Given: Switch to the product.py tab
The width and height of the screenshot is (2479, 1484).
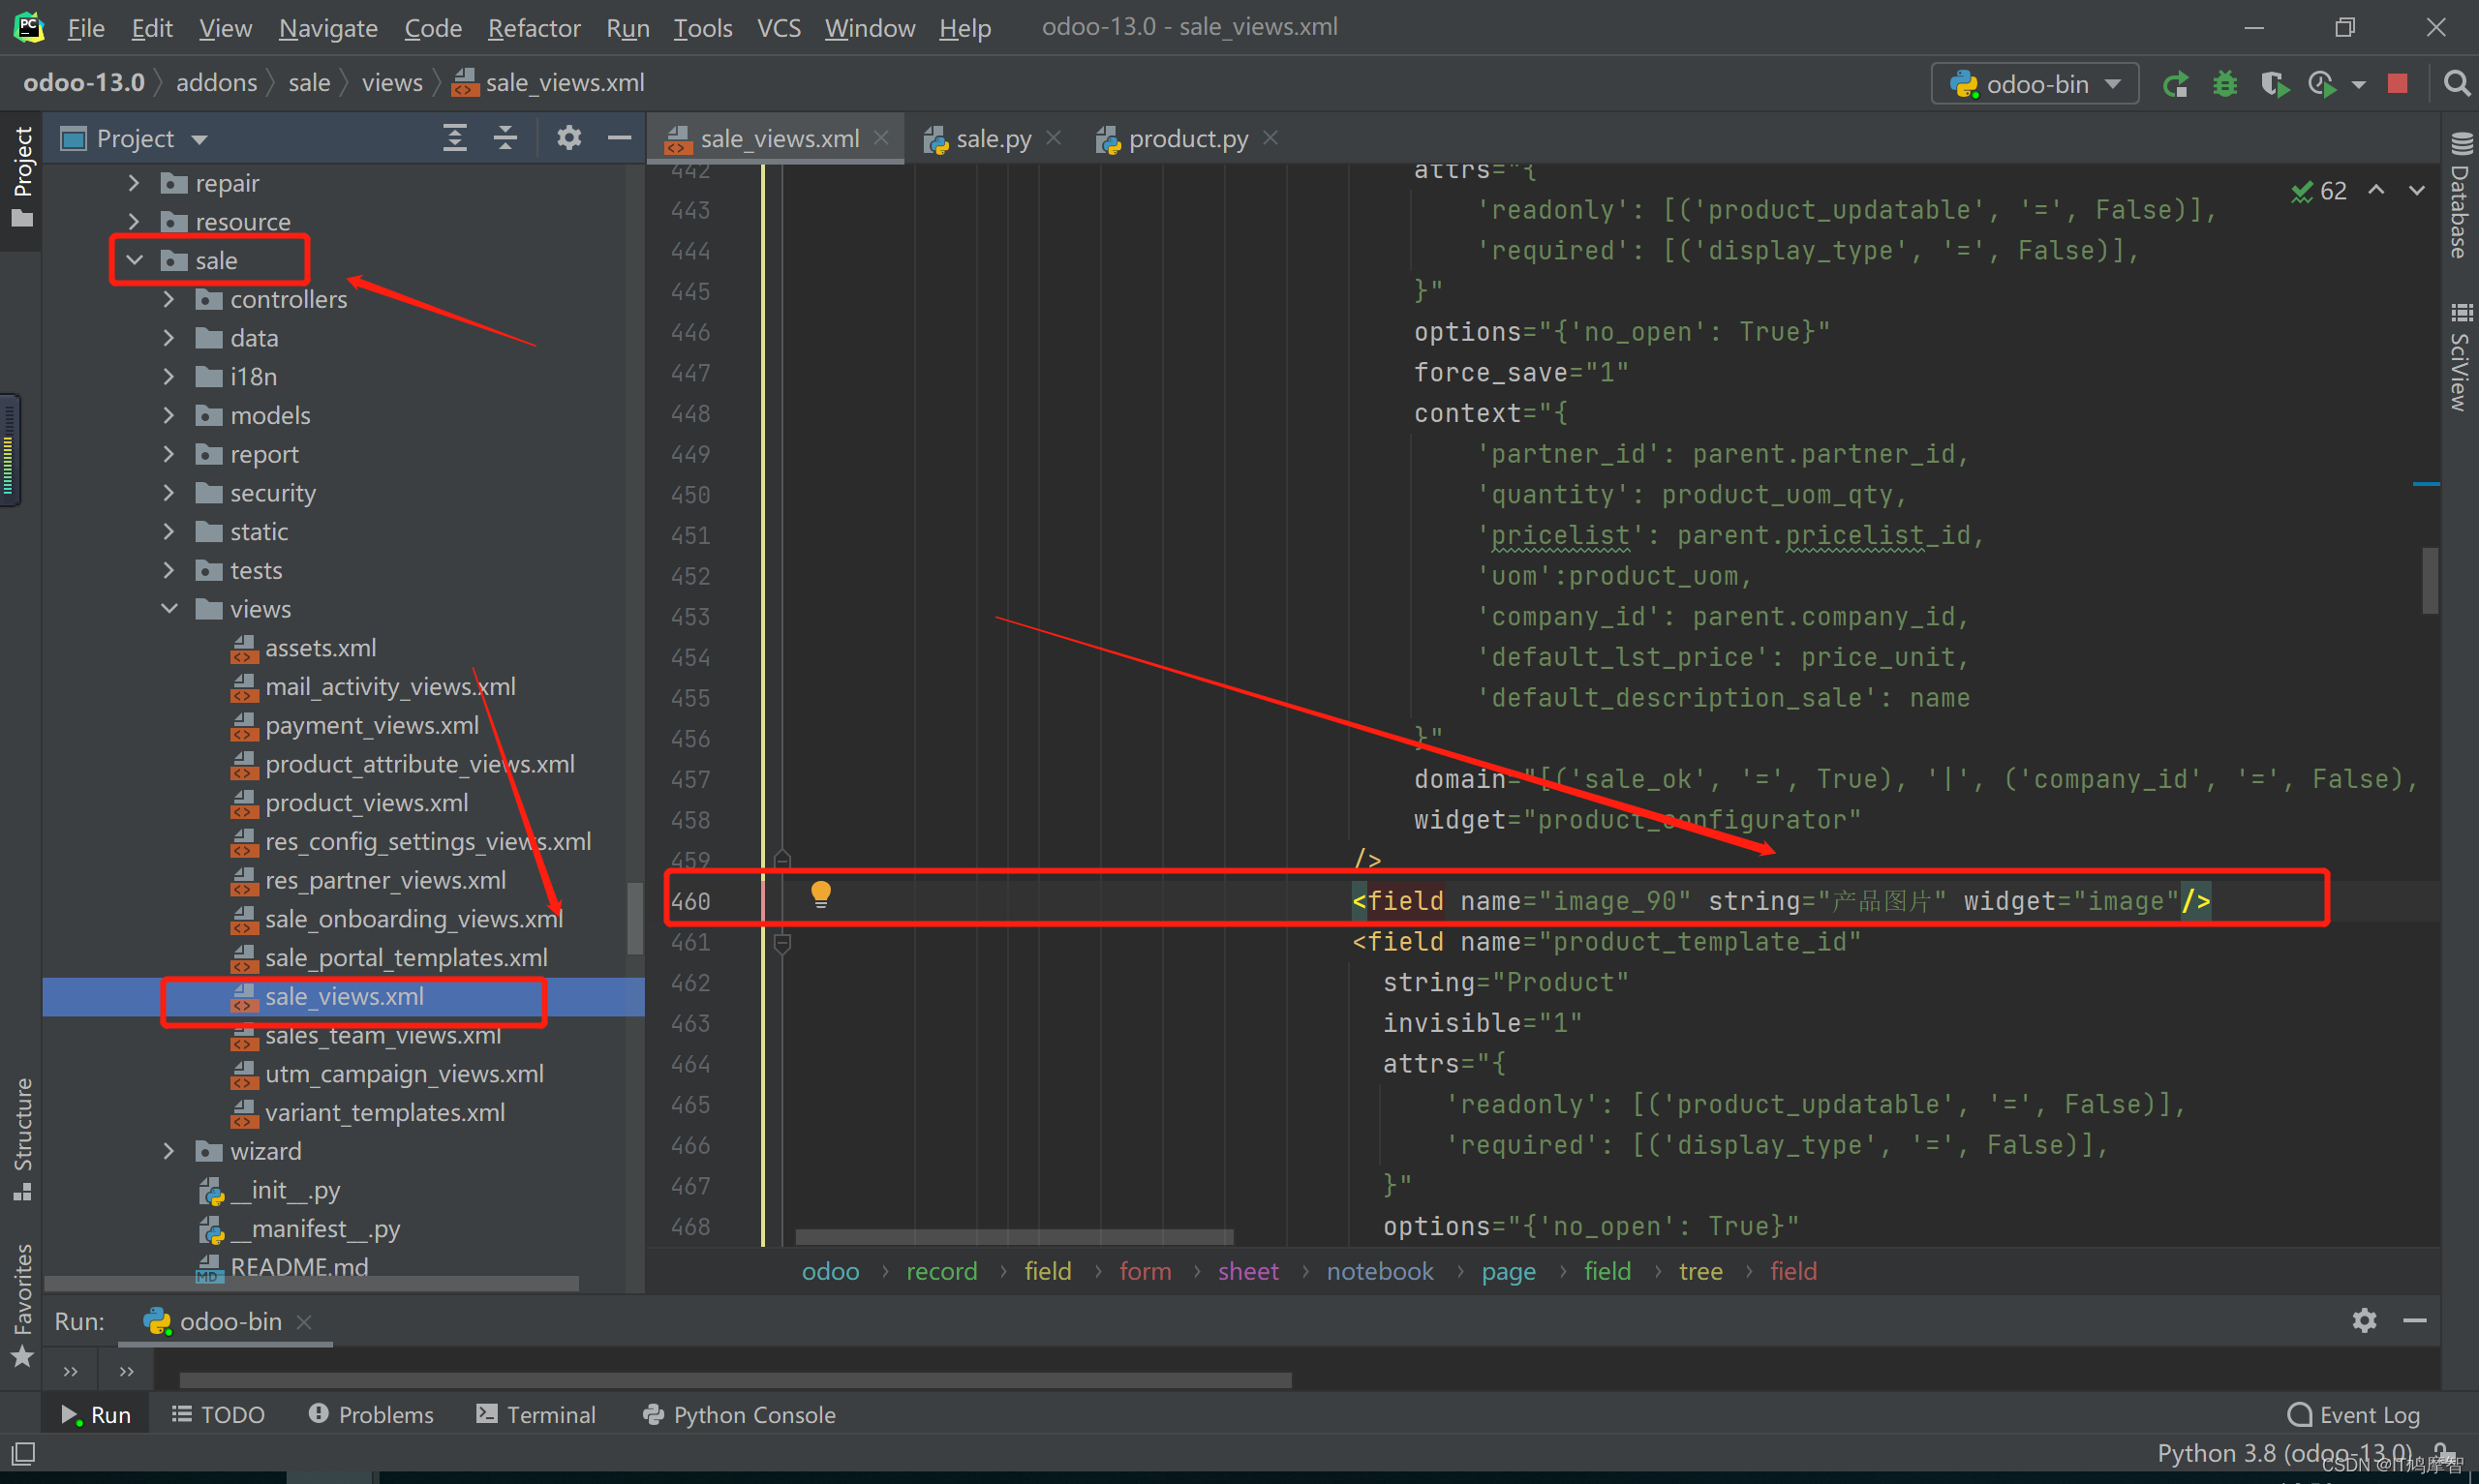Looking at the screenshot, I should [x=1186, y=139].
